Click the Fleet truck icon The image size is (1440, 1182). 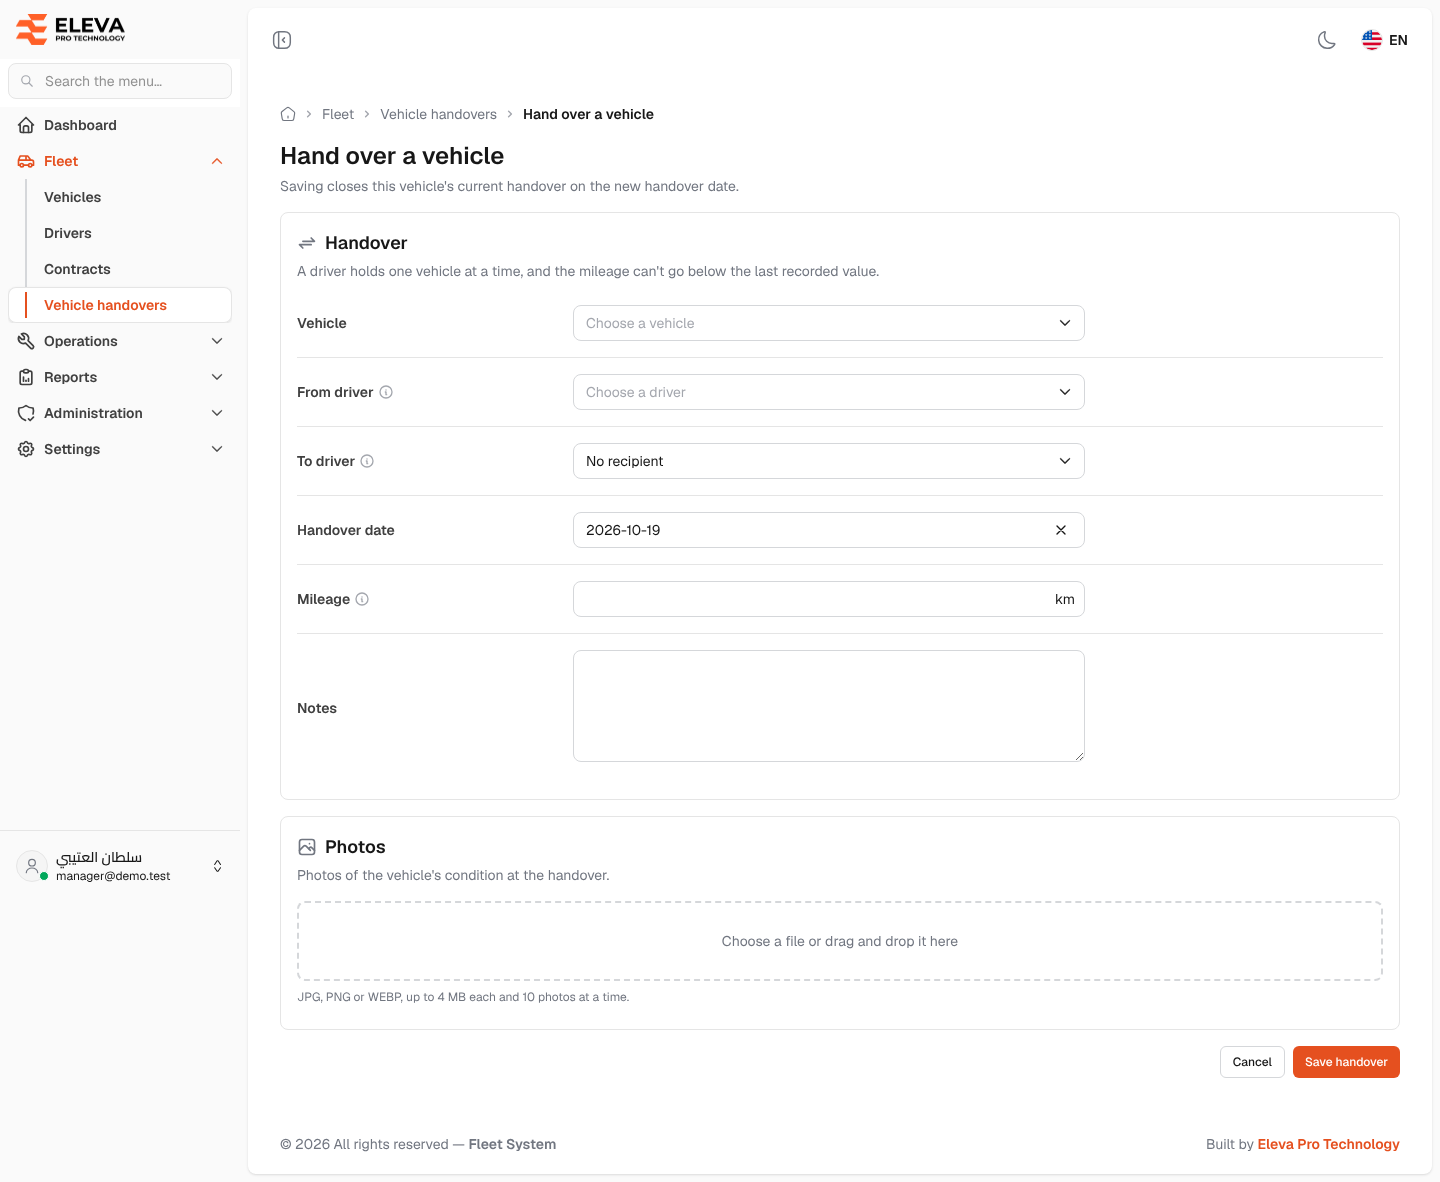(x=26, y=161)
